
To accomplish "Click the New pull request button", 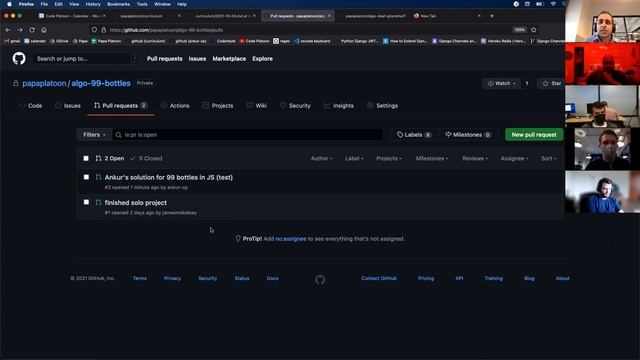I will 534,135.
